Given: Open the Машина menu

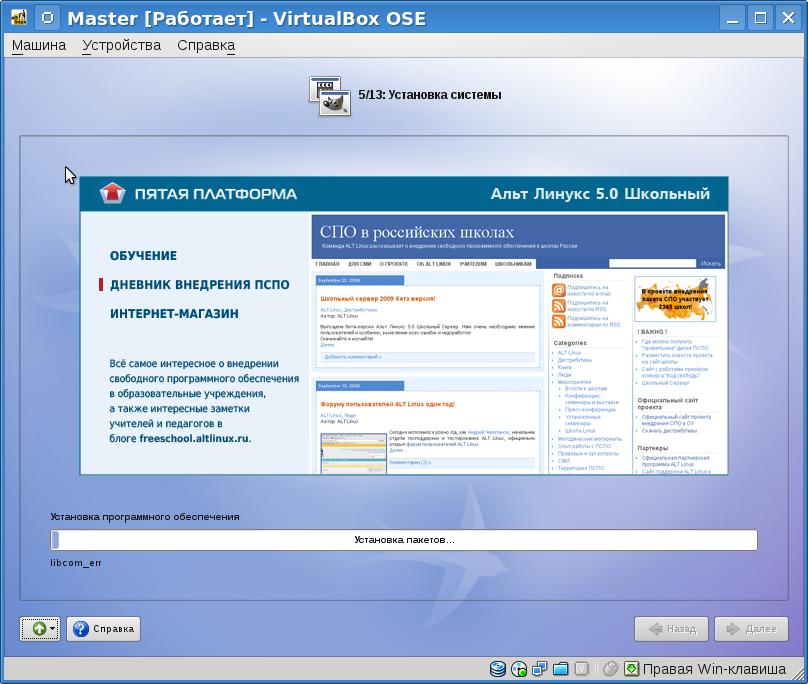Looking at the screenshot, I should coord(38,45).
